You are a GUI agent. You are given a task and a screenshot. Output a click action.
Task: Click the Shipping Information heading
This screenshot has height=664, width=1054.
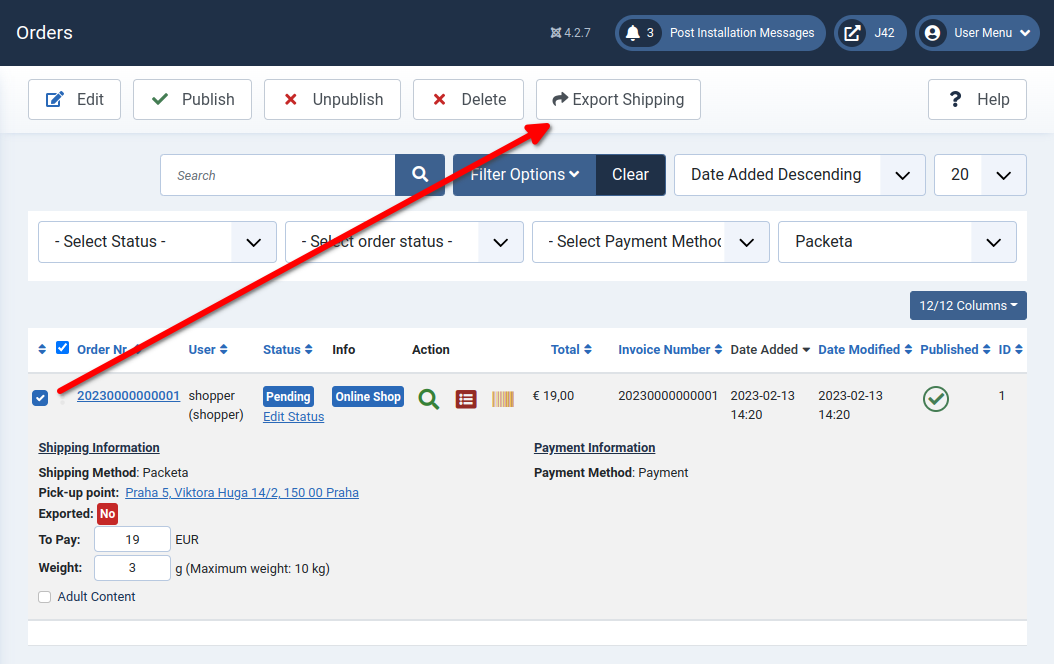[x=99, y=448]
